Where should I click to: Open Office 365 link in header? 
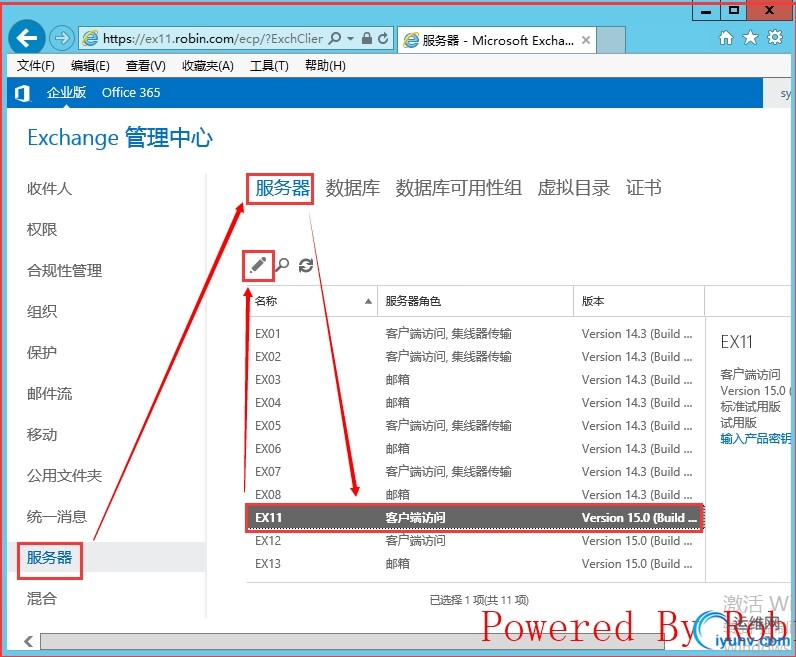131,92
